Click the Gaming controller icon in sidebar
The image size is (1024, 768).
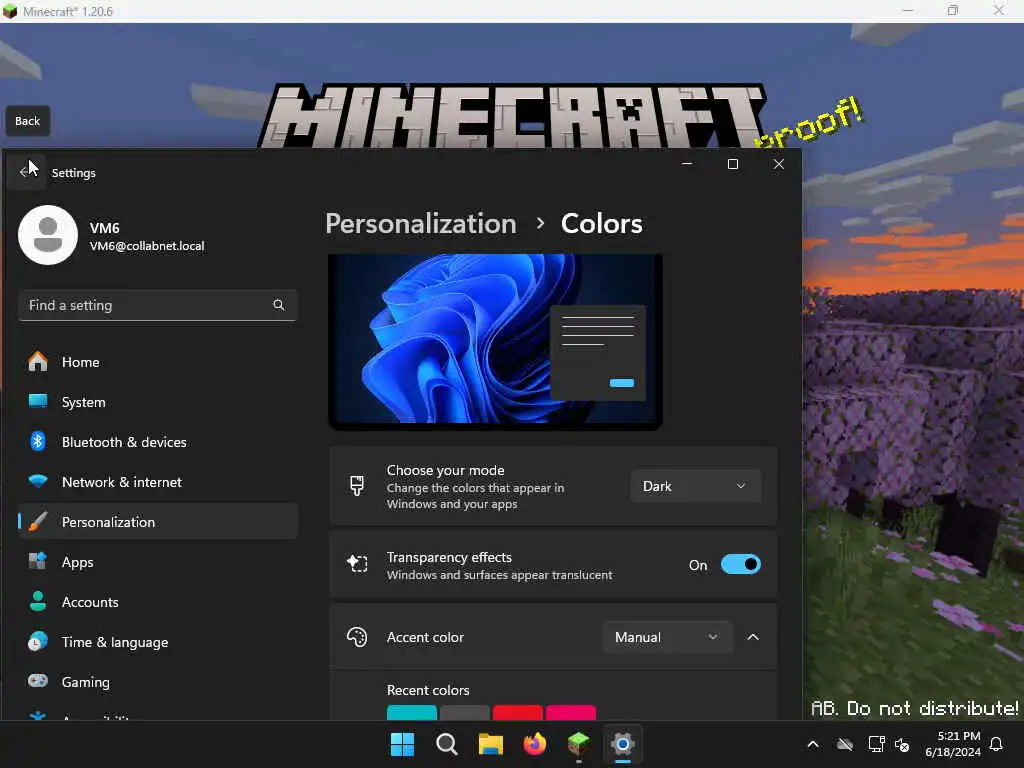[x=38, y=681]
